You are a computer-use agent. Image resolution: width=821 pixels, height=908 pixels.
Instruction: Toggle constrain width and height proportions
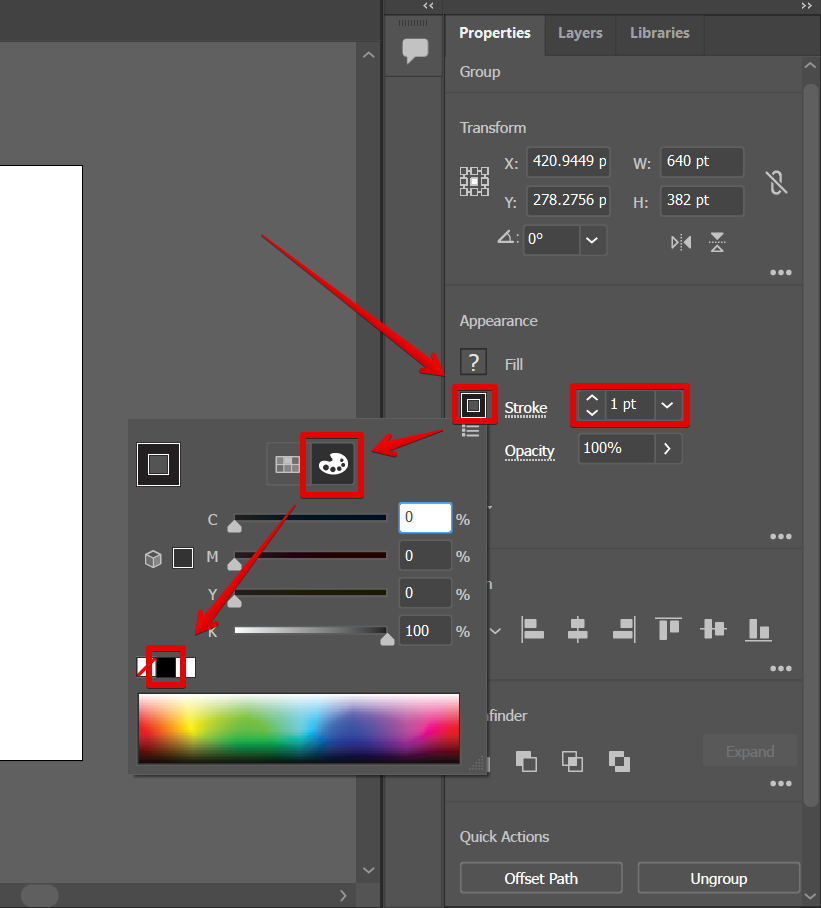[776, 182]
